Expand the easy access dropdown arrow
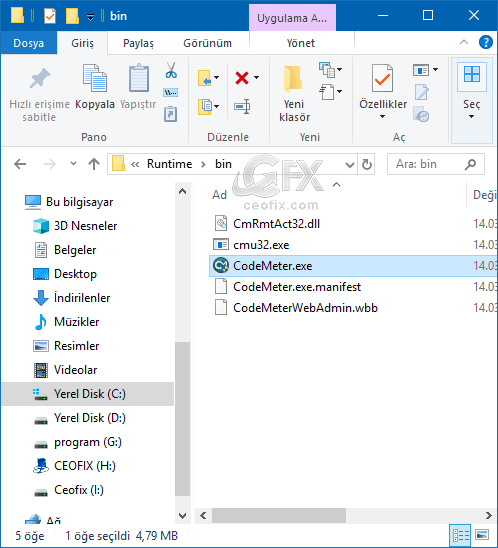The width and height of the screenshot is (498, 548). click(339, 92)
